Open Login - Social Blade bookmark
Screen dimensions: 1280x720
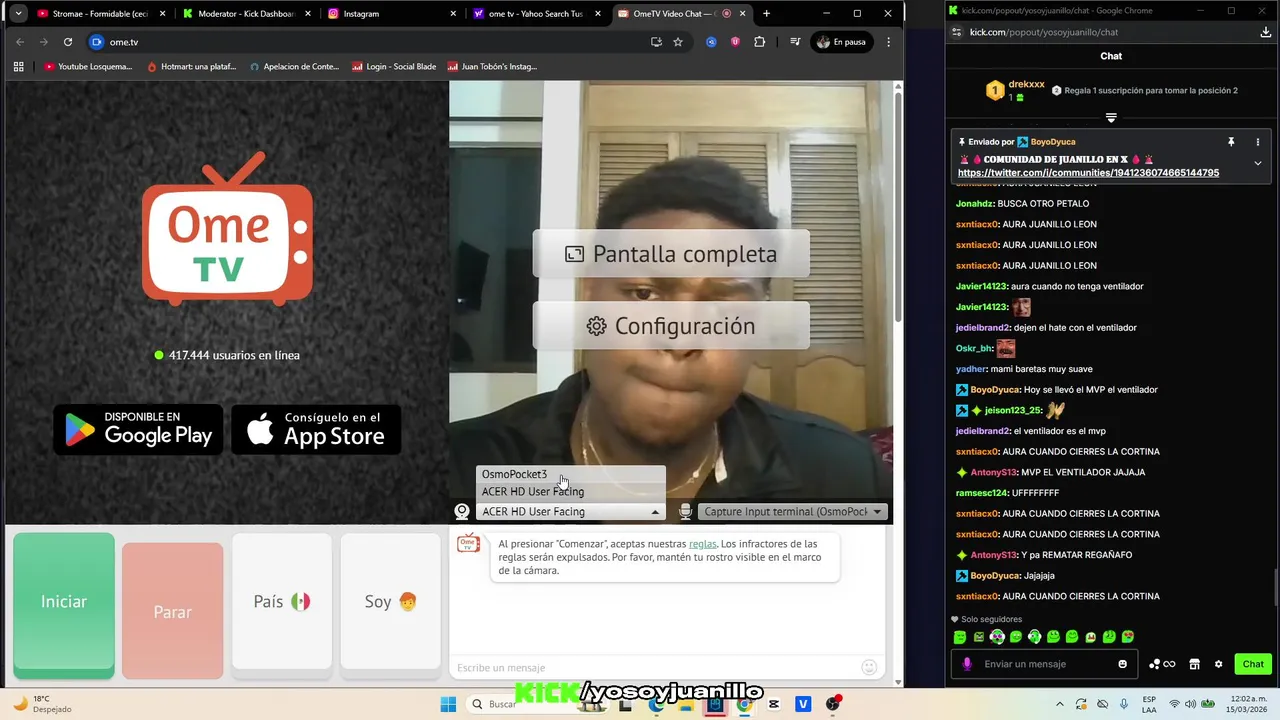pyautogui.click(x=394, y=66)
